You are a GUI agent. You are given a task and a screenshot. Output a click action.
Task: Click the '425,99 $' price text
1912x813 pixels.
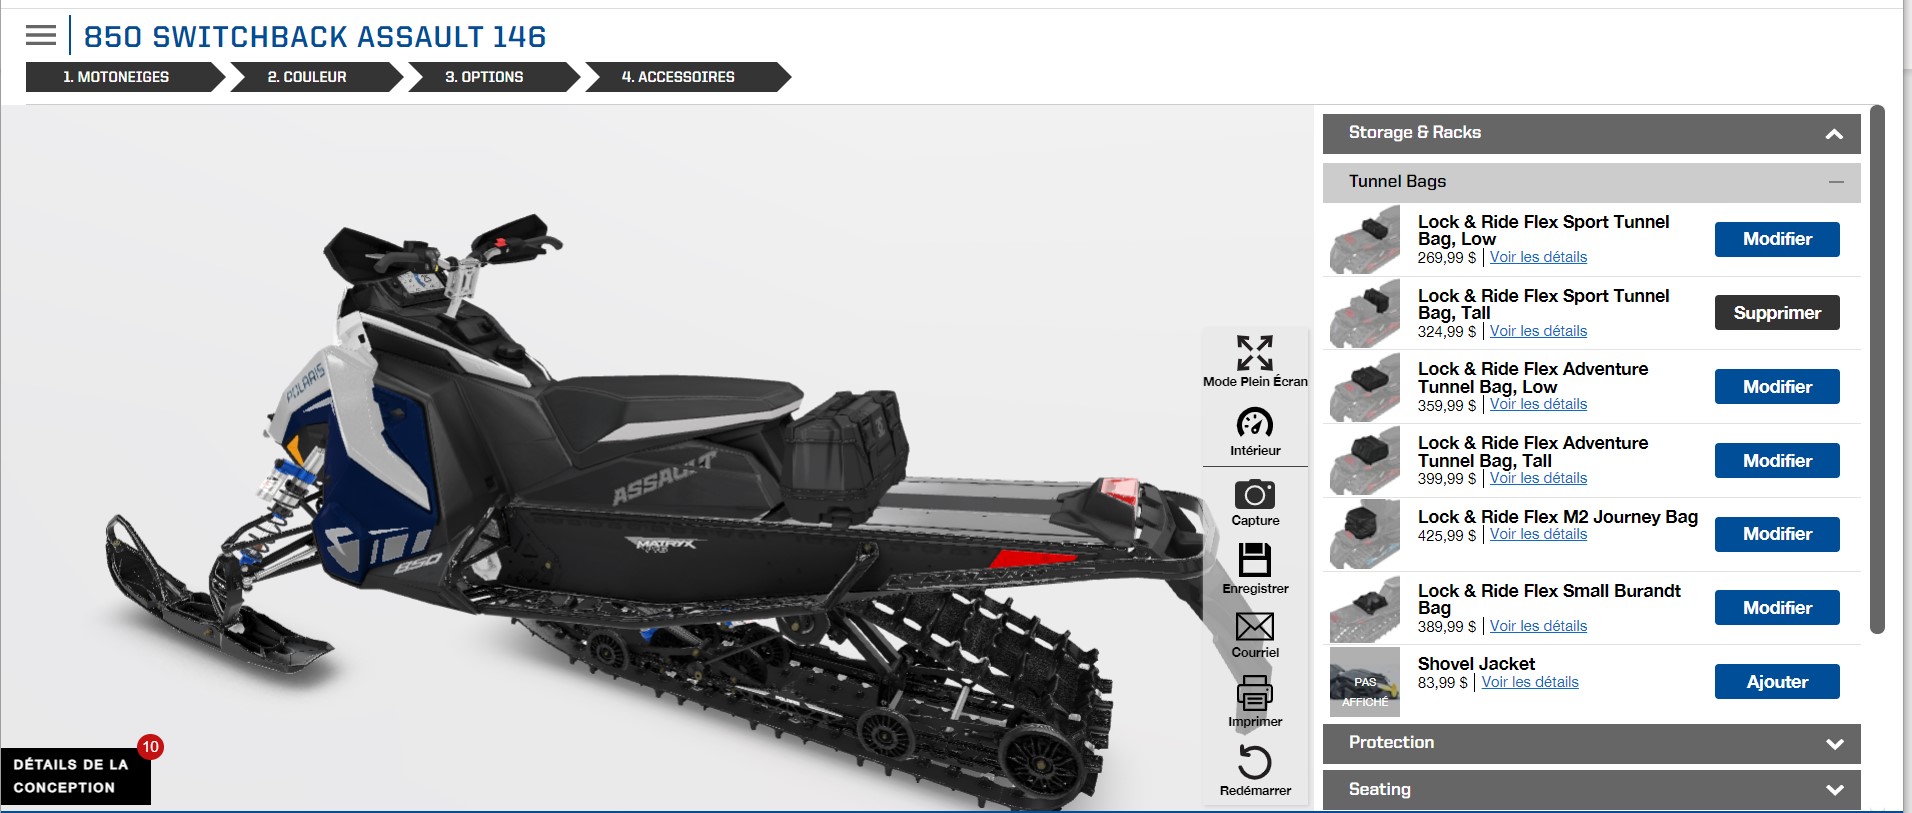1446,536
